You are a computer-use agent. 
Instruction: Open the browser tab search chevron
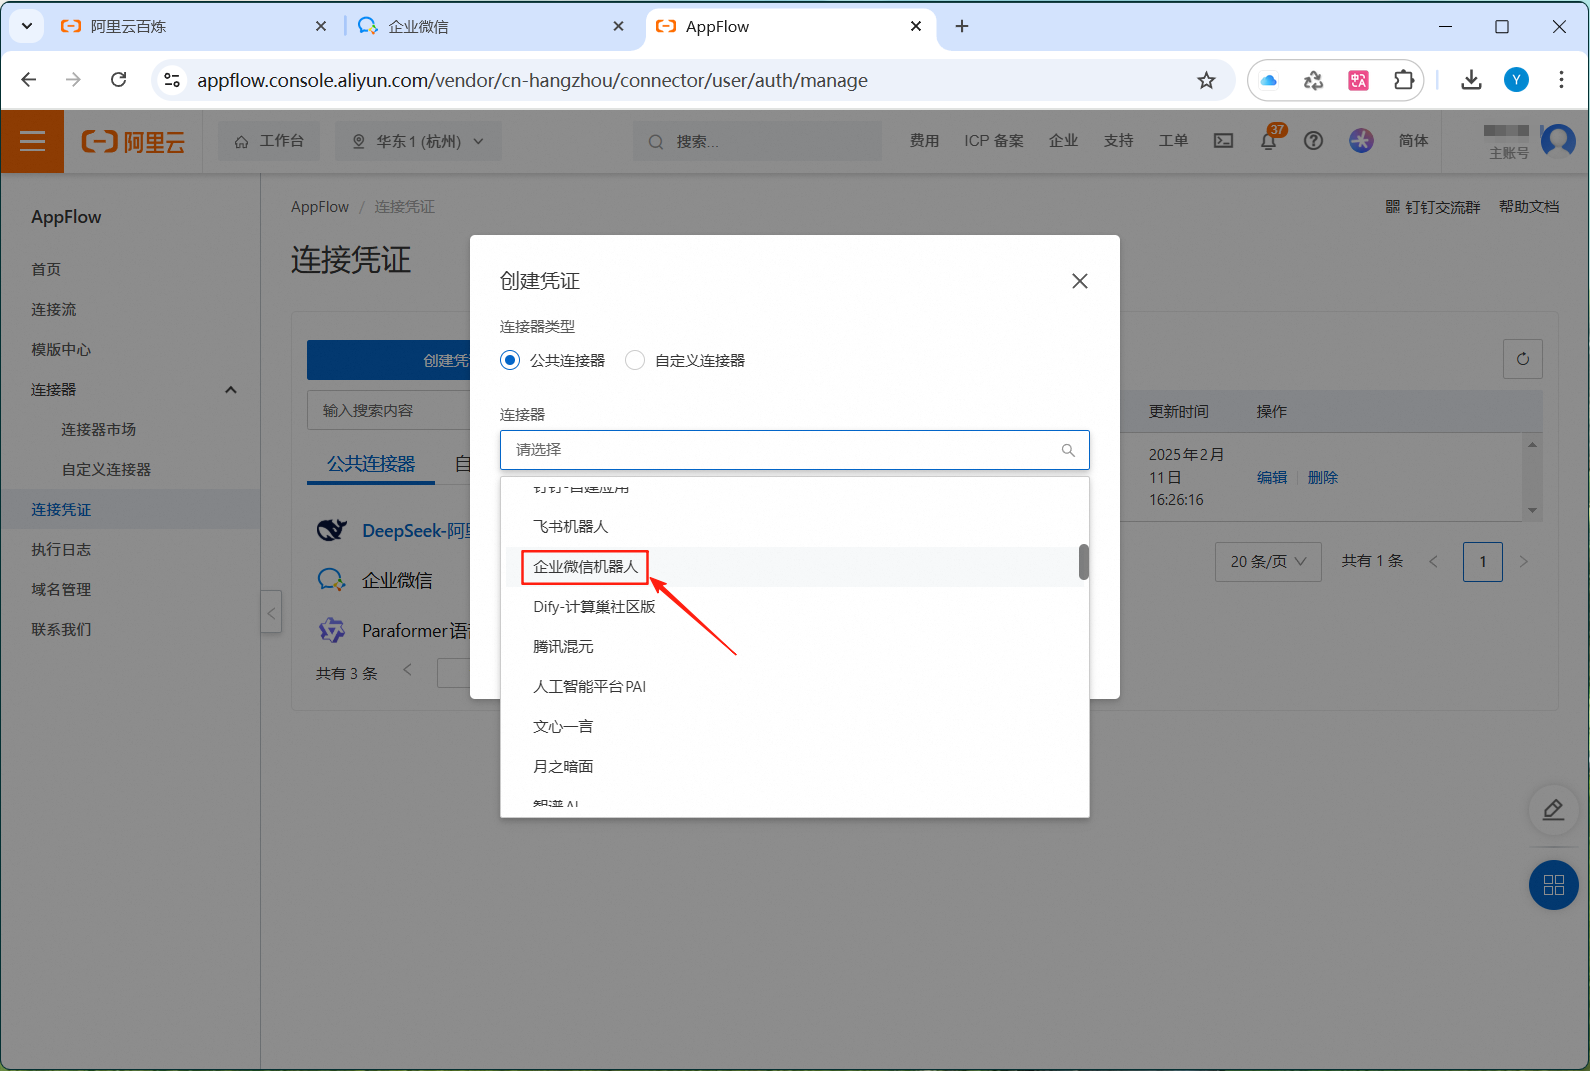click(27, 27)
